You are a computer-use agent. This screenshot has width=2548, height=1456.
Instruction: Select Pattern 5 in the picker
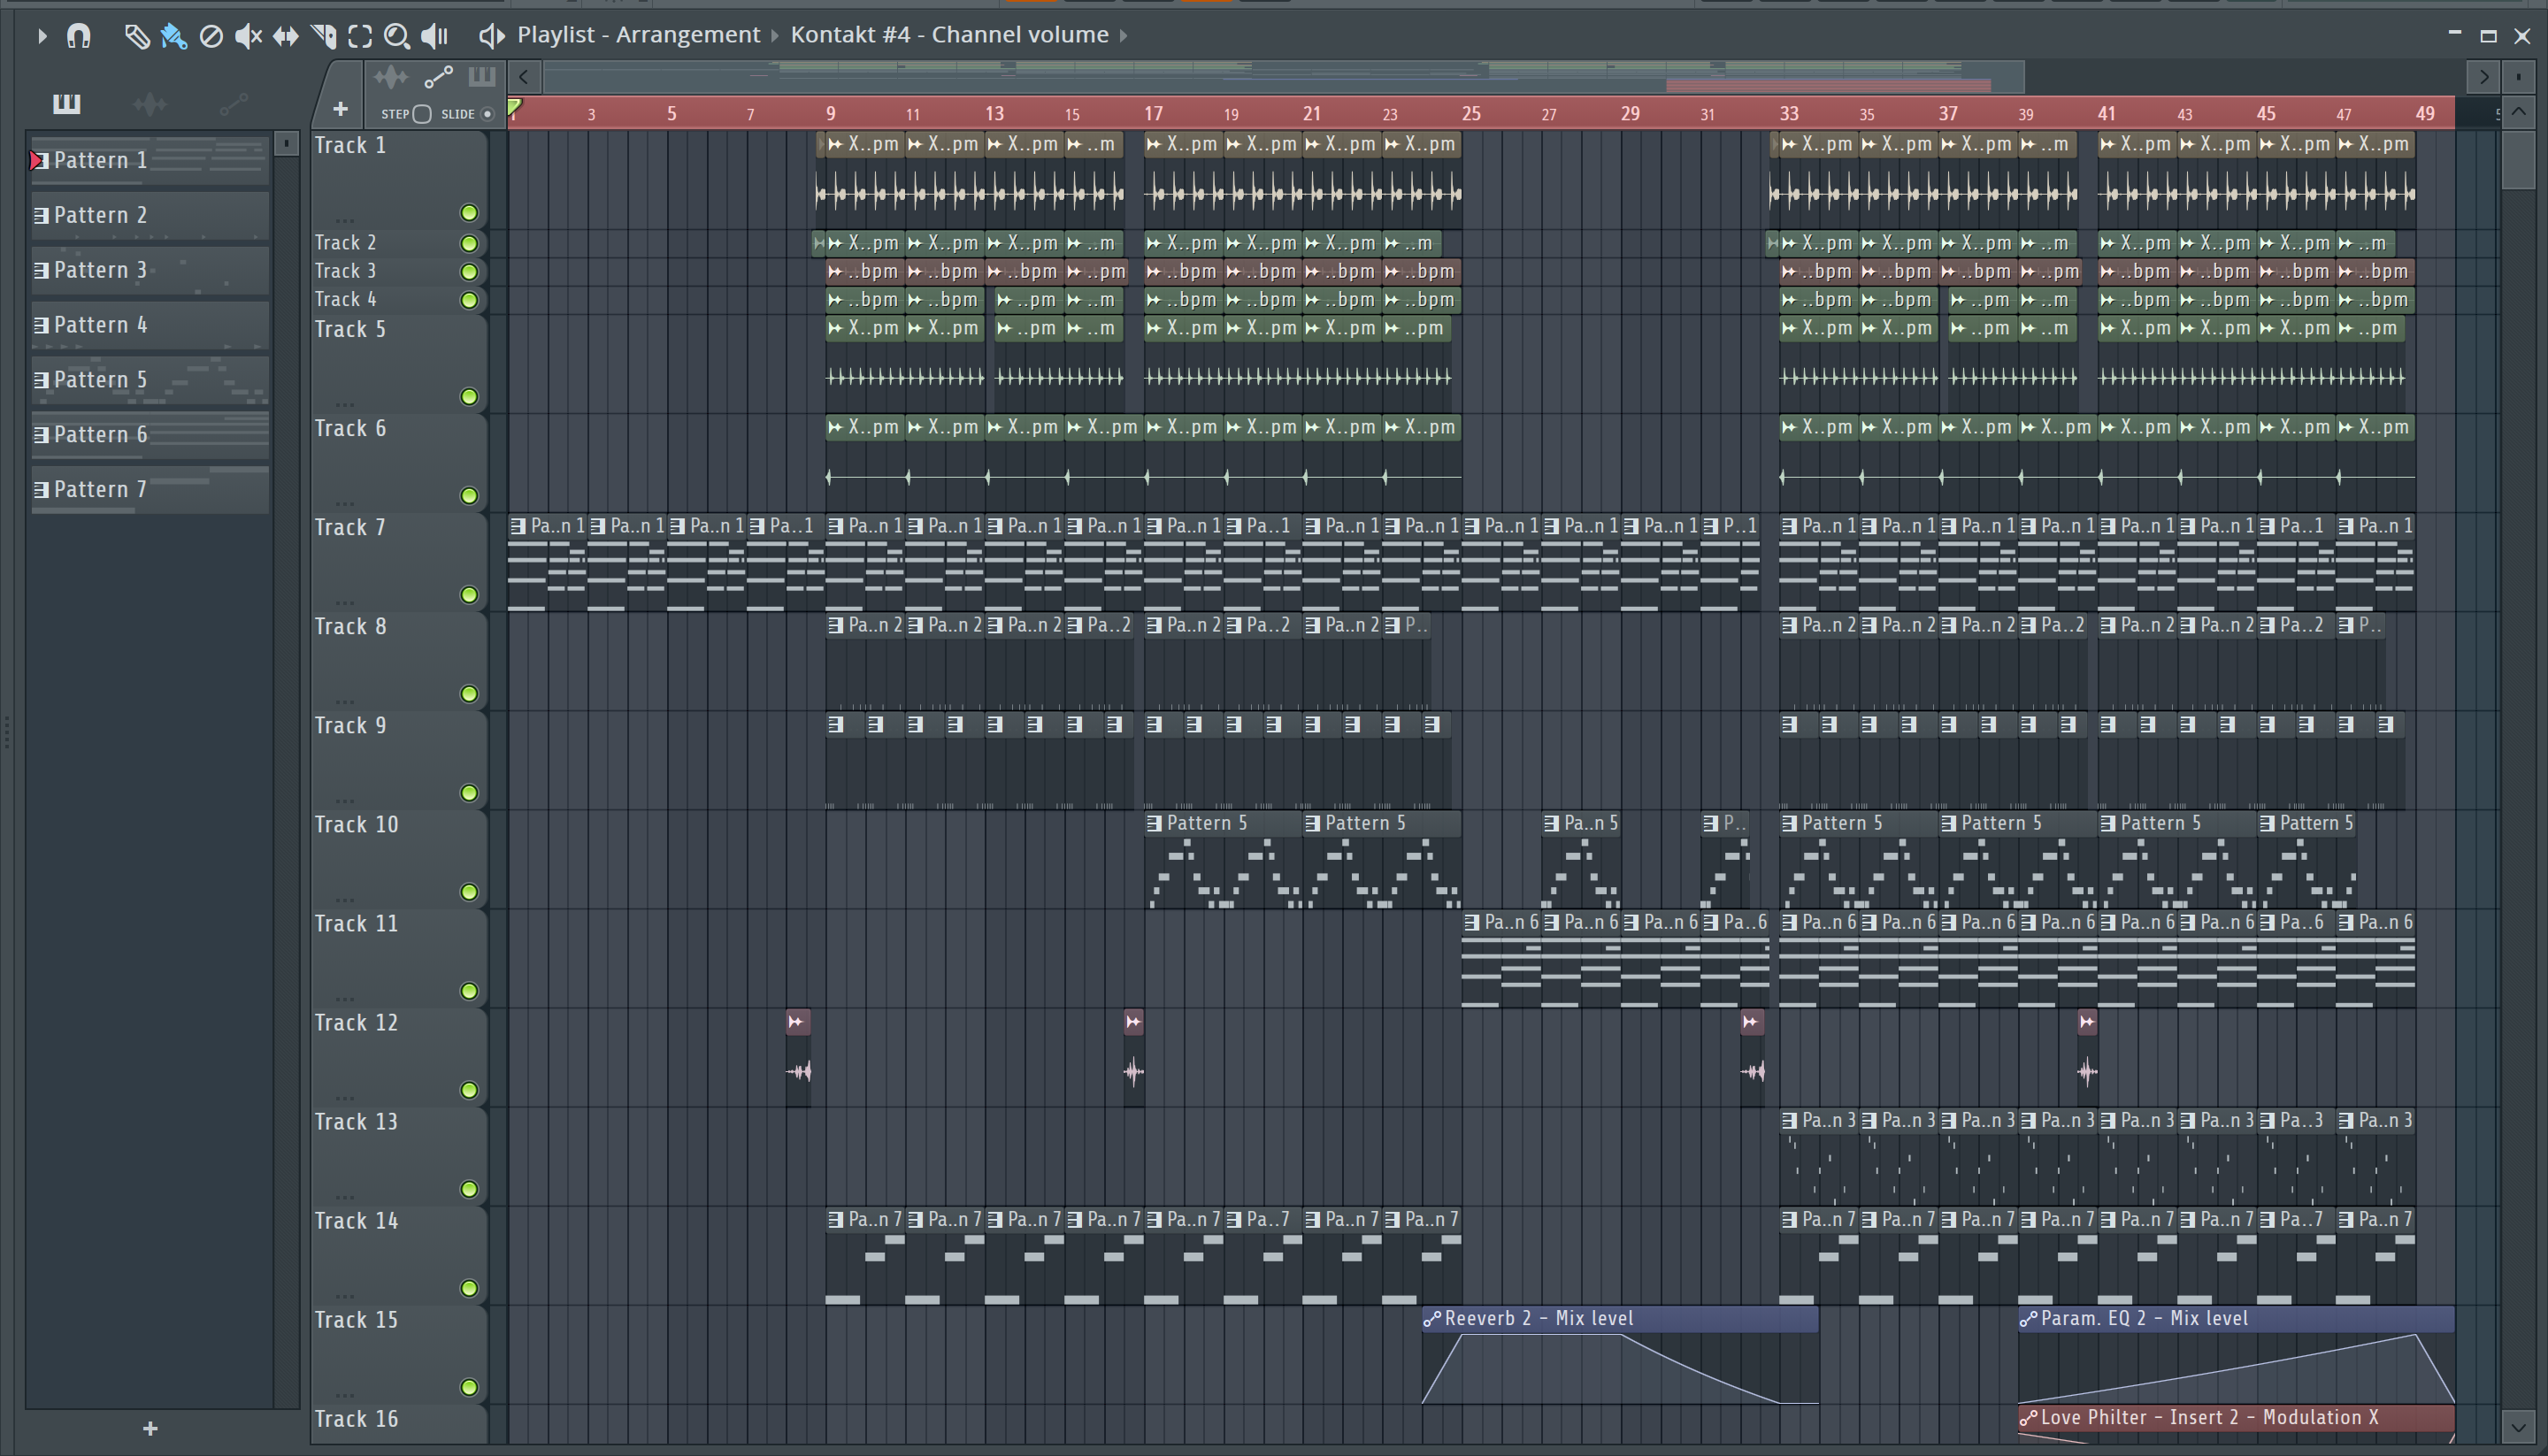150,380
